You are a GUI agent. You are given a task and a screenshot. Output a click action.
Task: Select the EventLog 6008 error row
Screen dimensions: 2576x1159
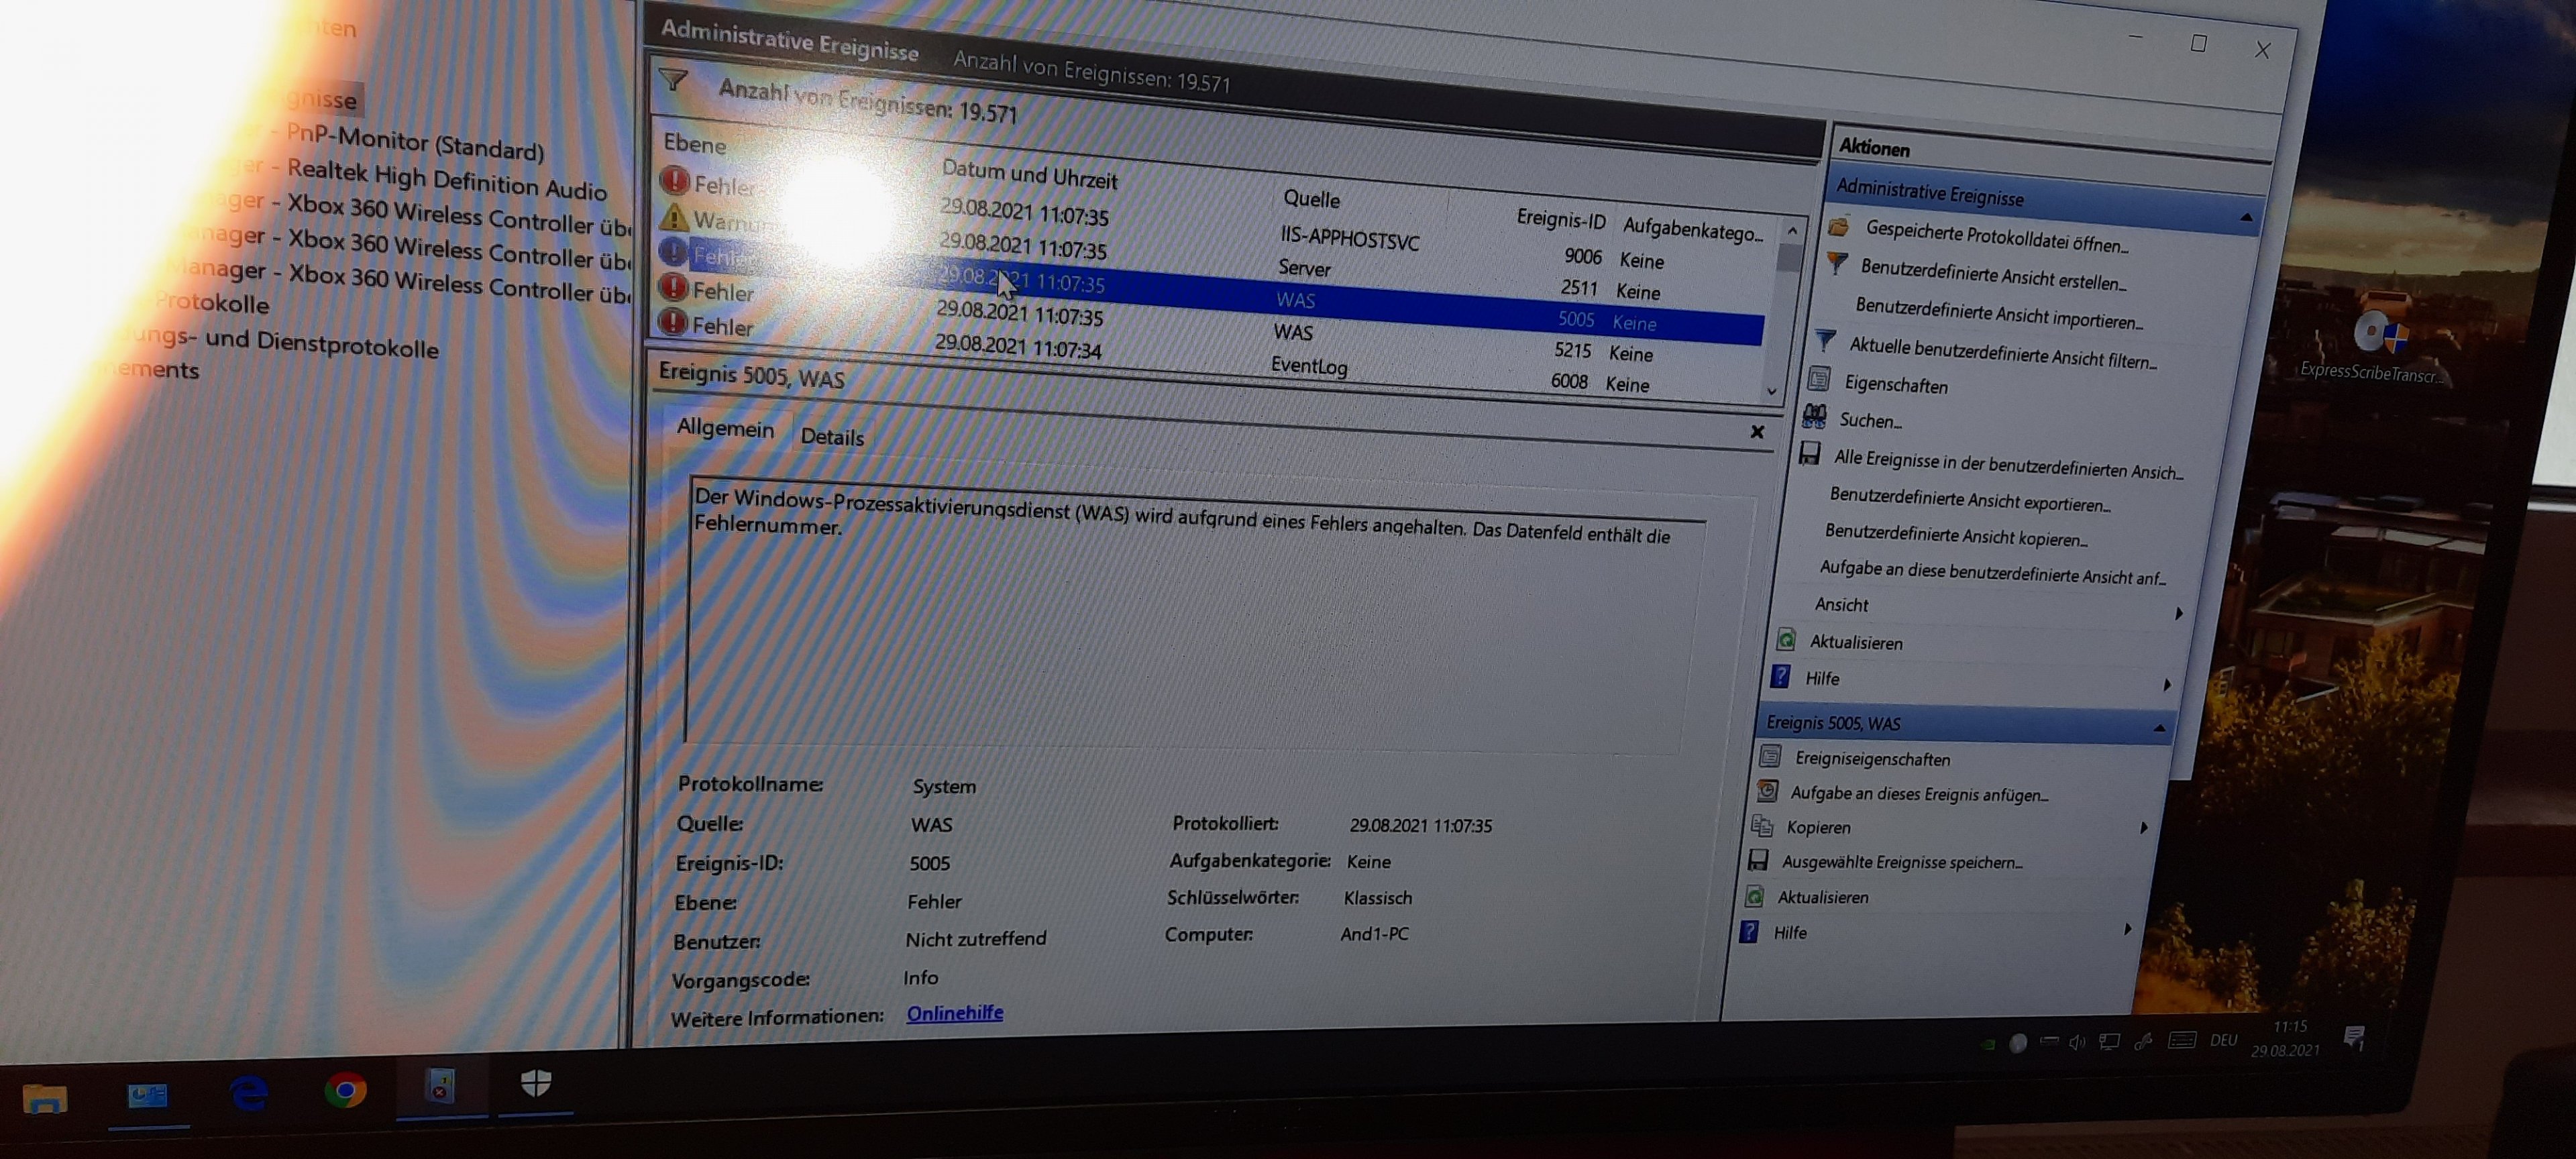point(1308,366)
